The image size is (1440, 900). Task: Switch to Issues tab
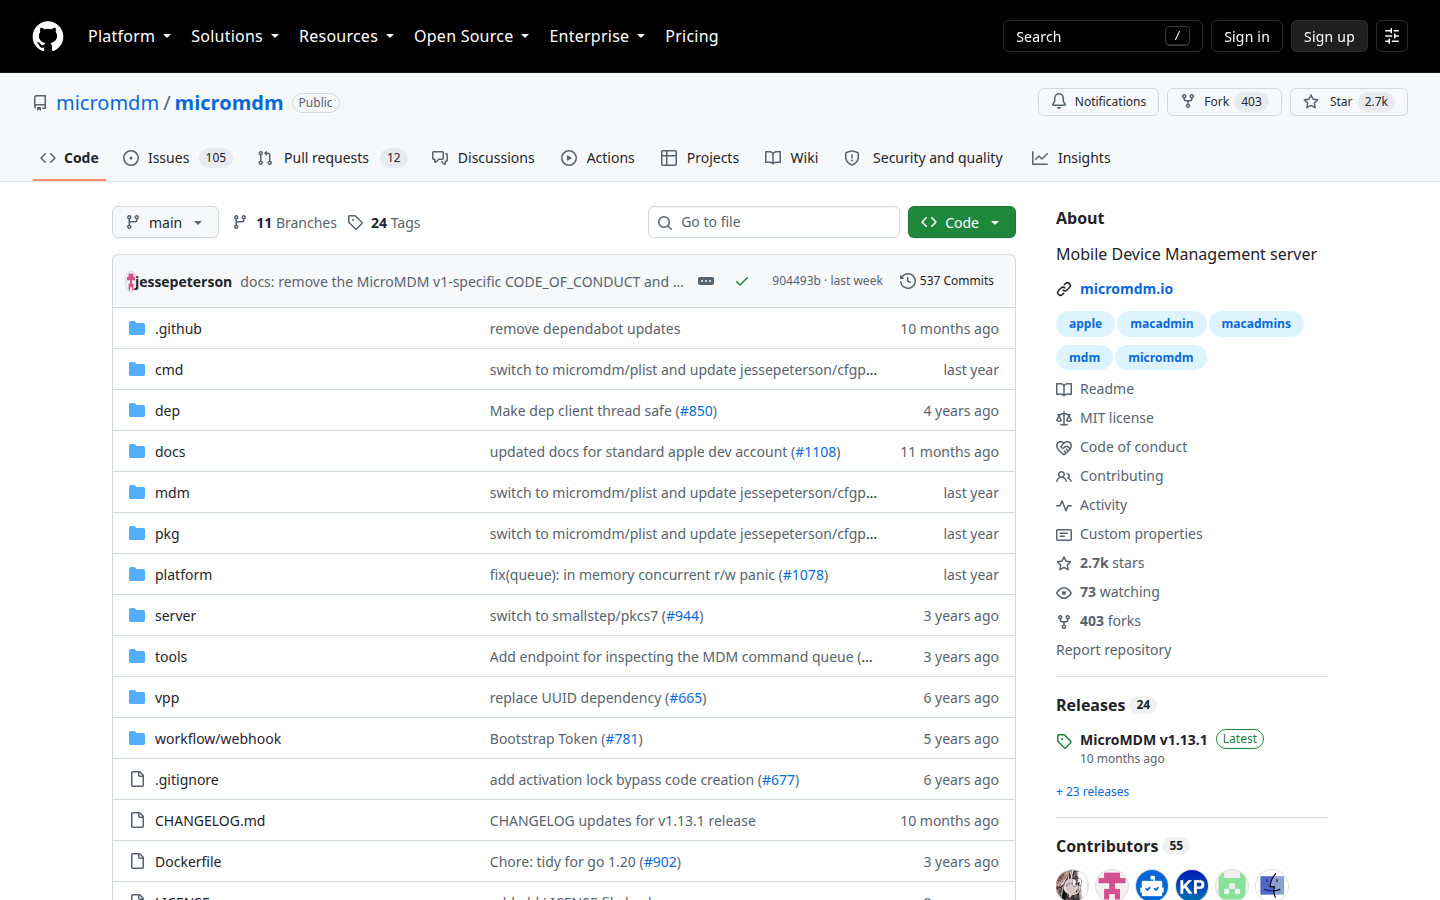point(177,158)
